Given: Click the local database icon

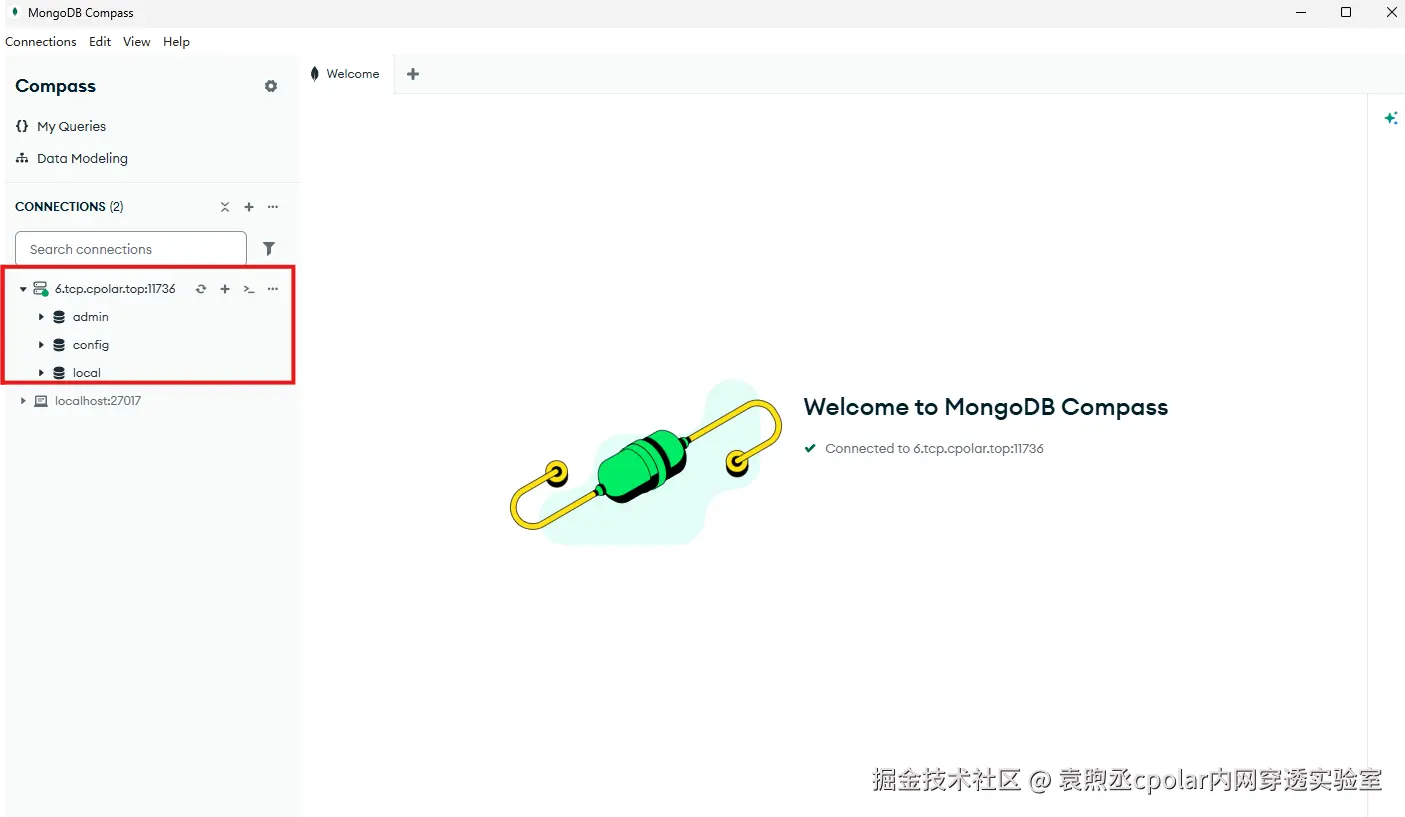Looking at the screenshot, I should coord(59,373).
